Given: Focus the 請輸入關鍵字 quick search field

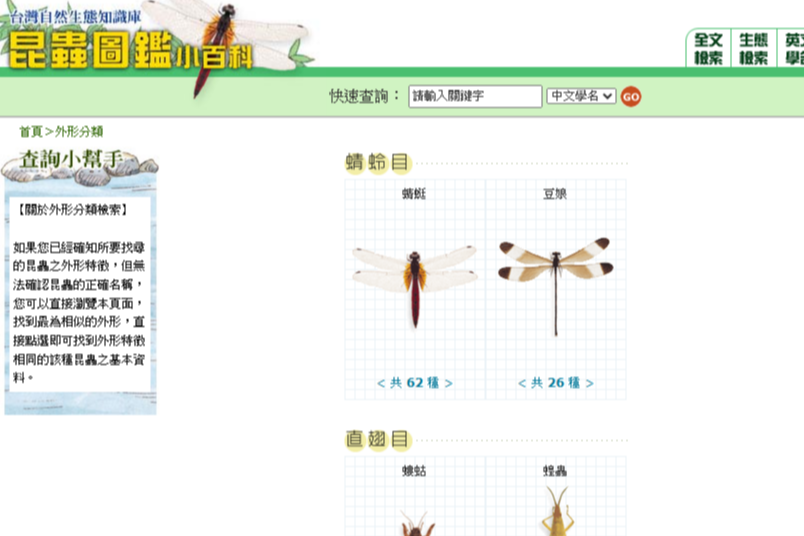Looking at the screenshot, I should point(475,96).
